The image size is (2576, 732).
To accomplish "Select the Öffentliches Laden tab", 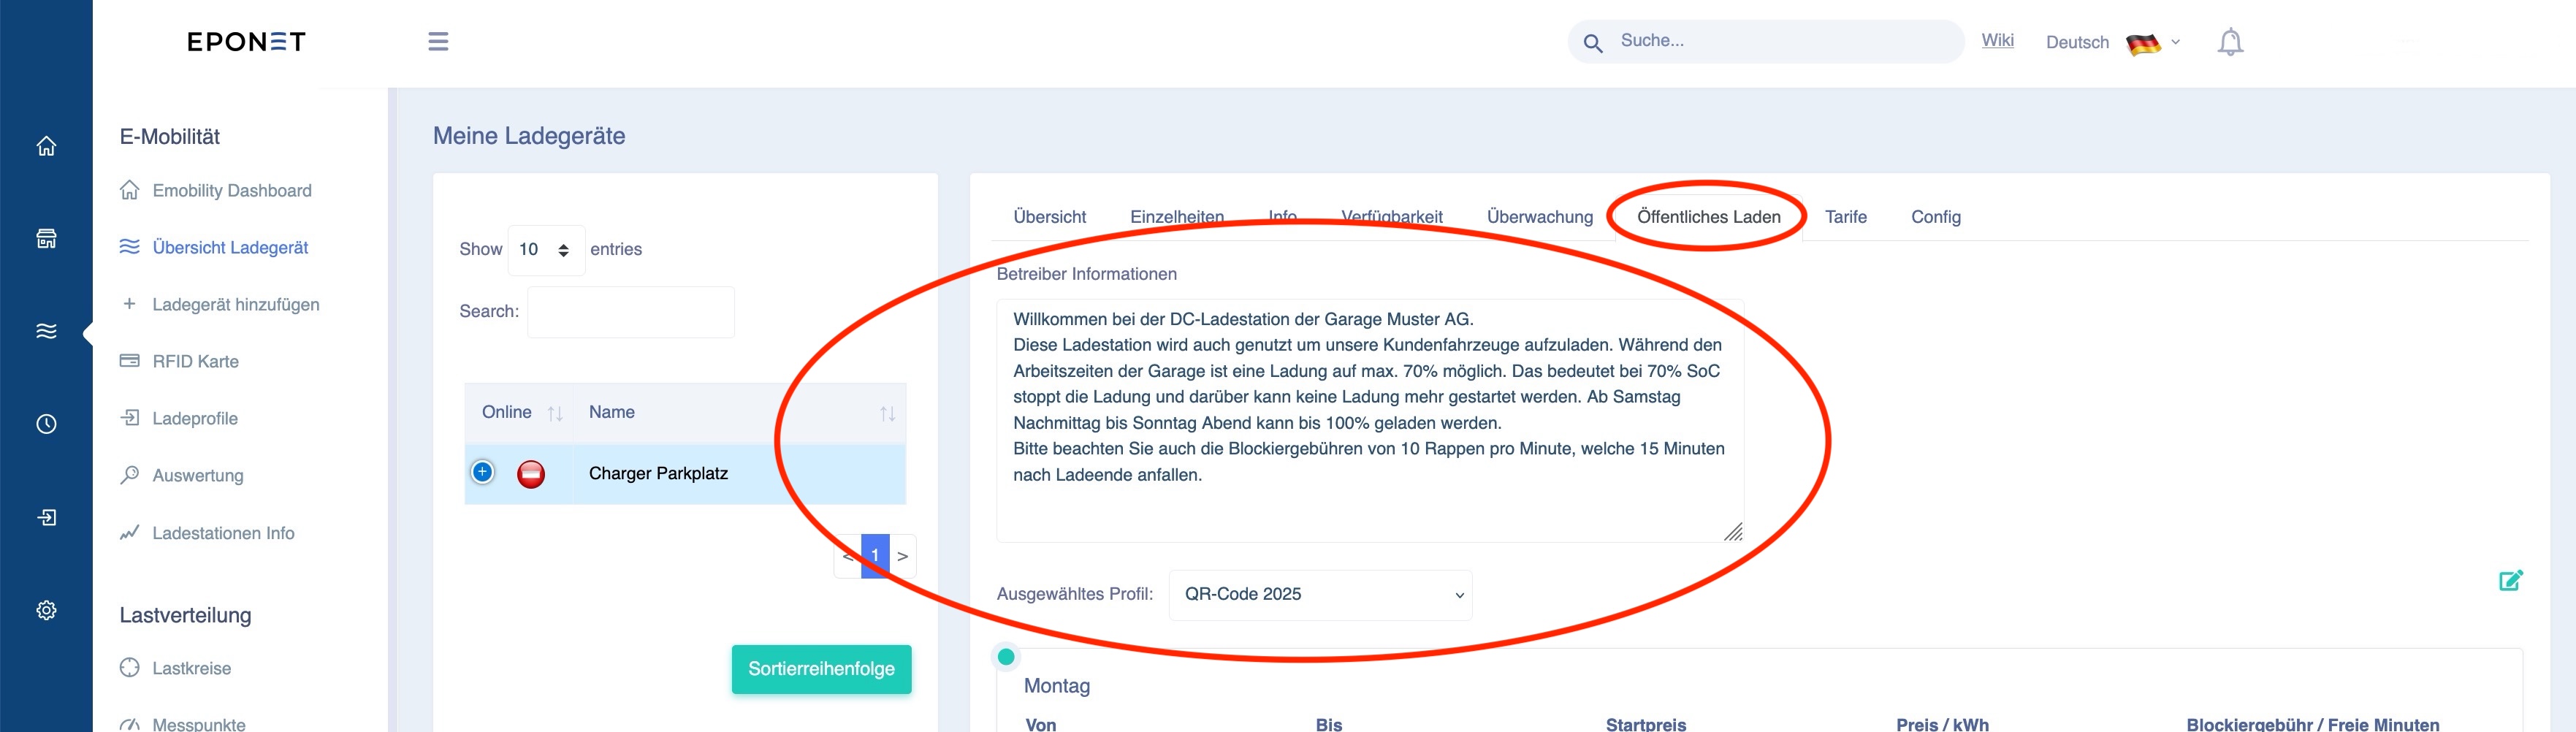I will click(1708, 217).
